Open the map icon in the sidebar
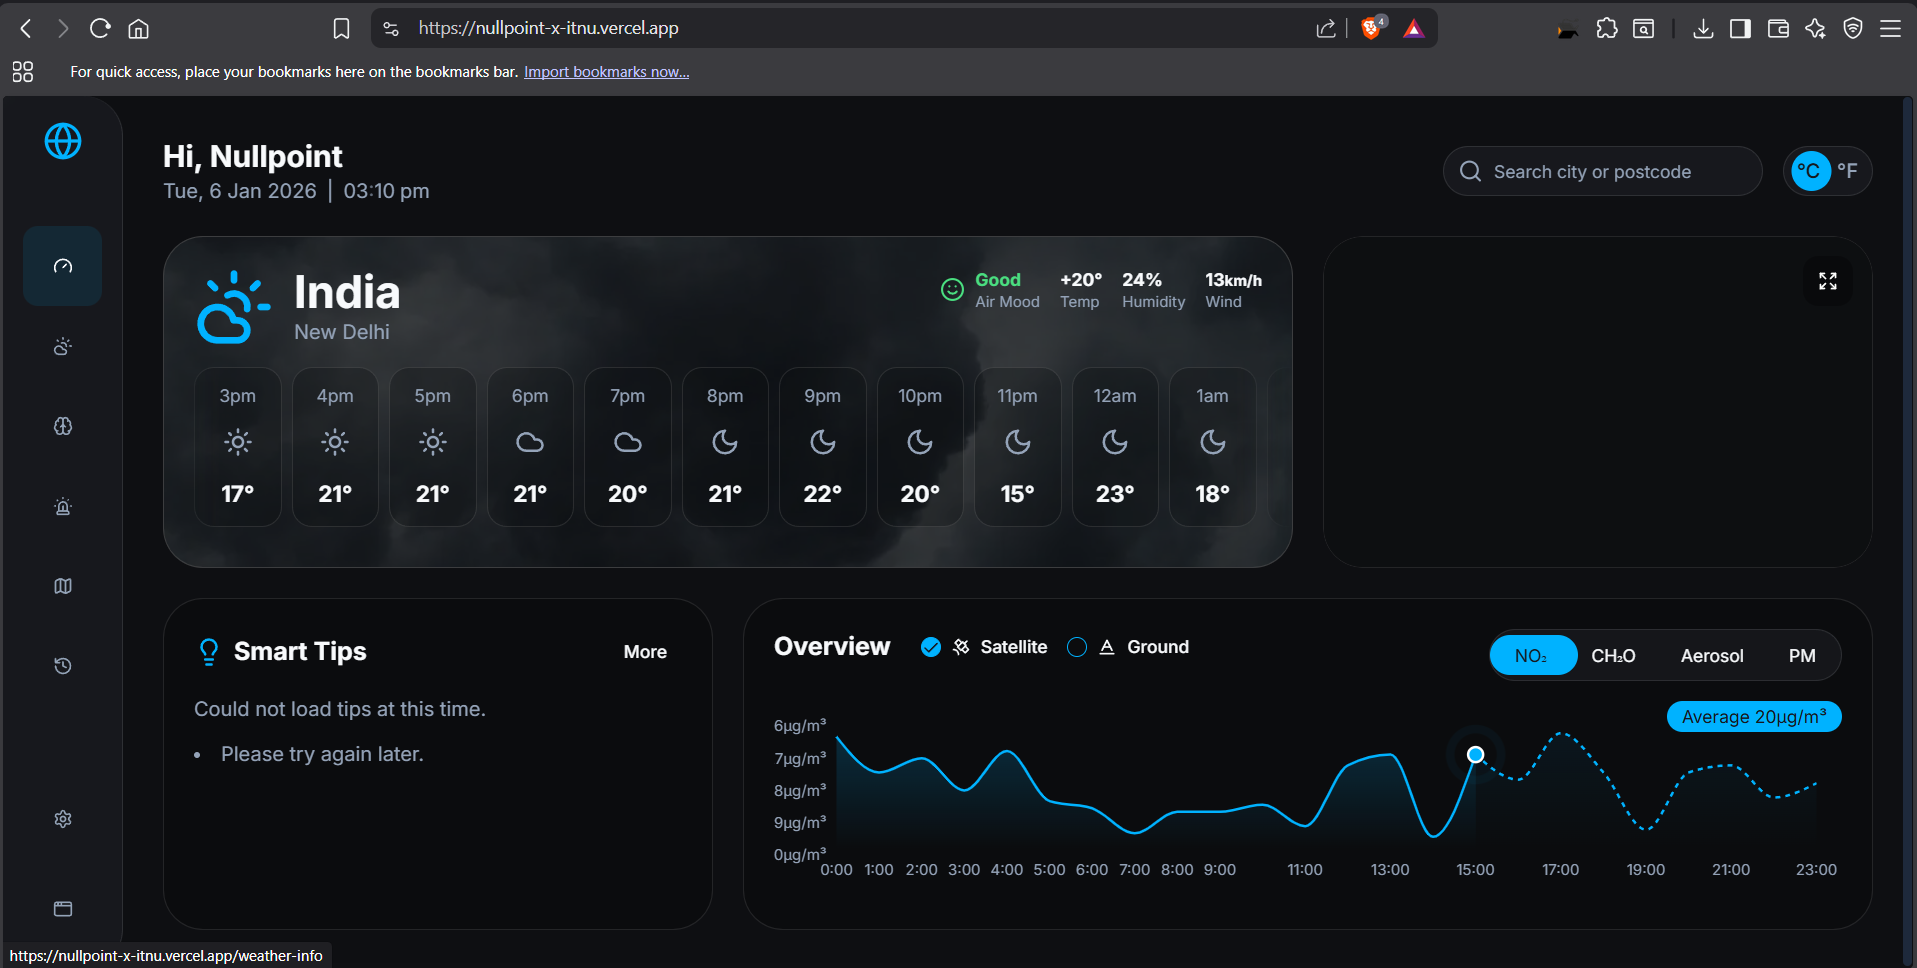 pos(62,586)
